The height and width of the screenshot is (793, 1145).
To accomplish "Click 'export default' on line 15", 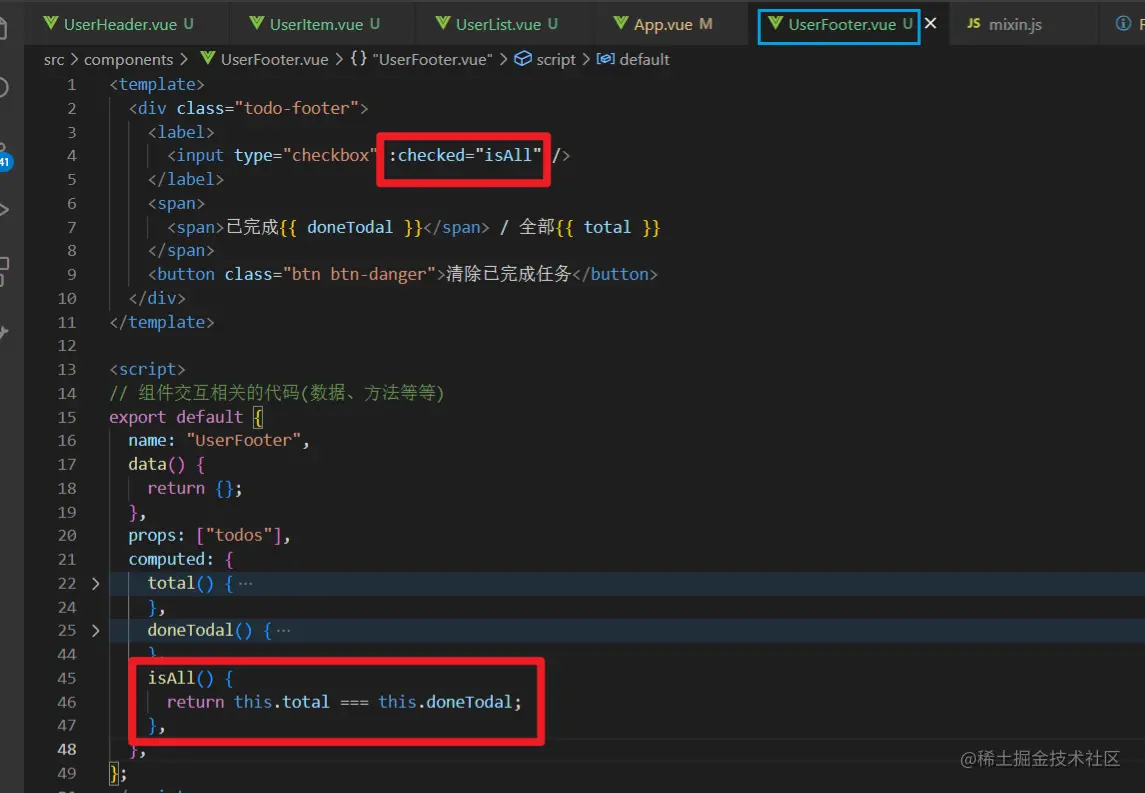I will click(x=176, y=417).
